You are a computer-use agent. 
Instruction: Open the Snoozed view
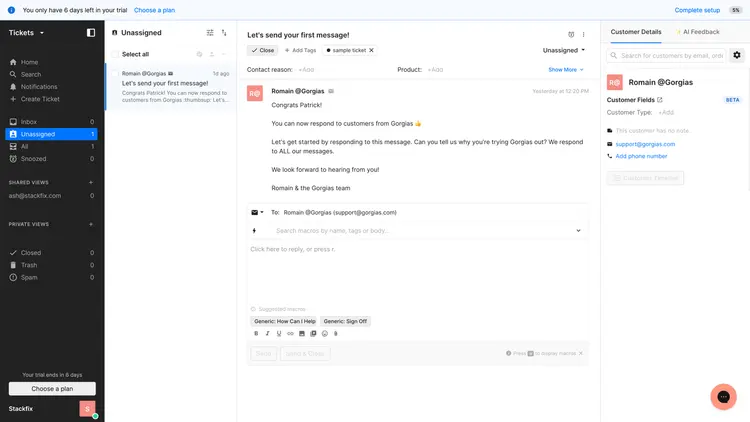[51, 159]
